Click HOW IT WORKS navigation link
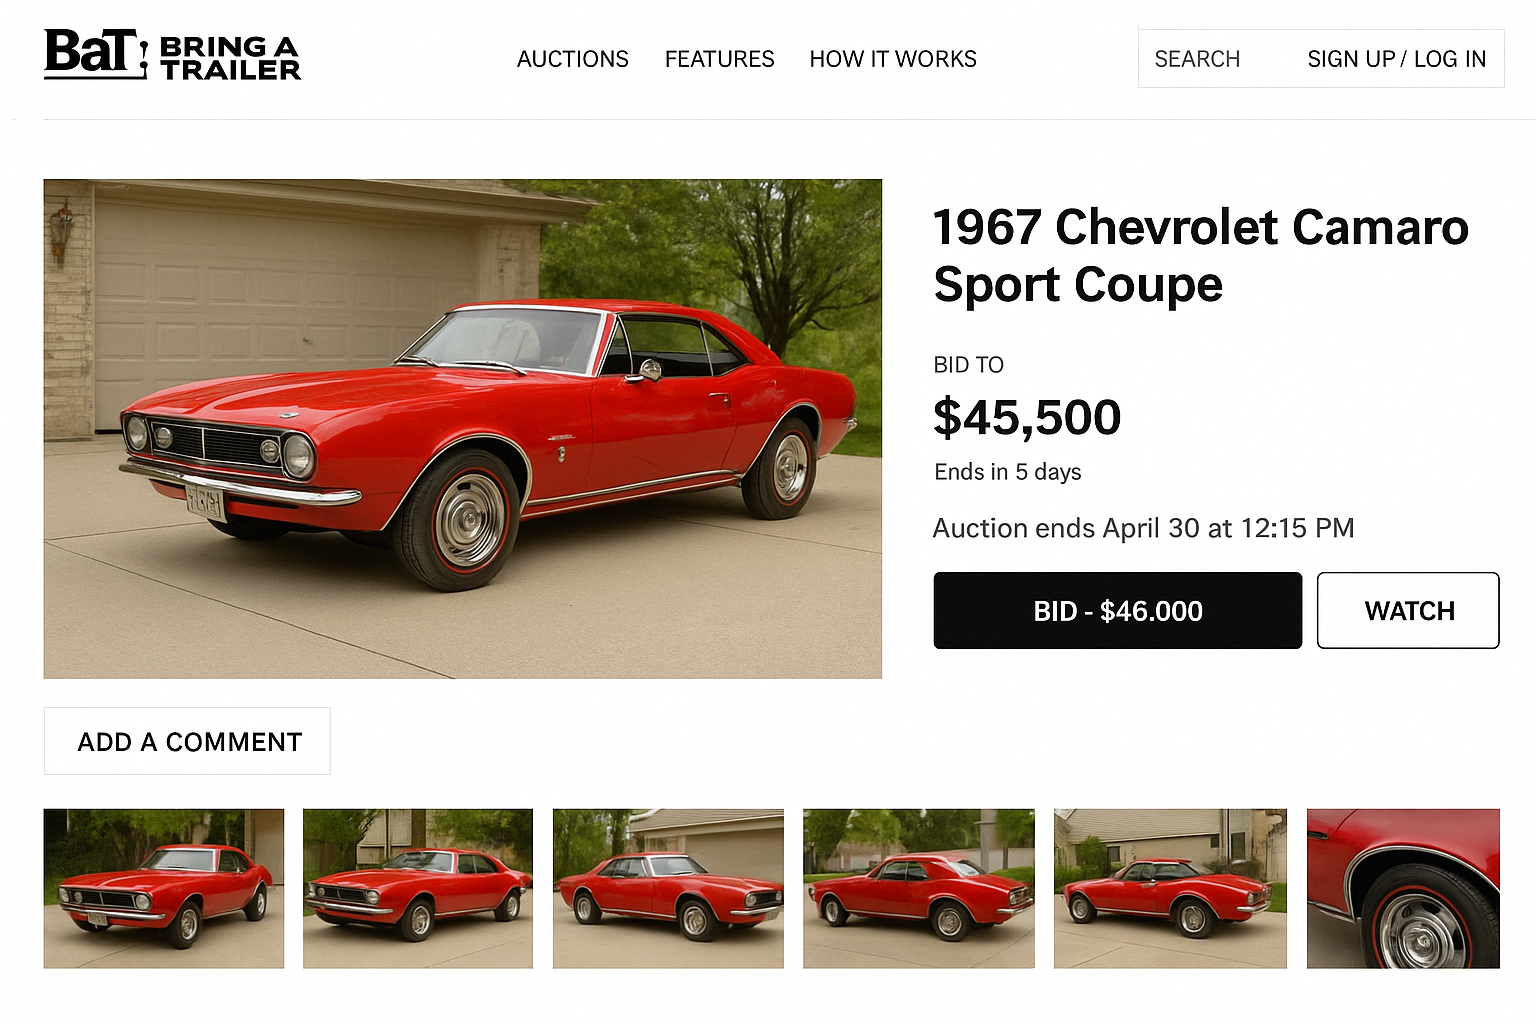 [892, 59]
